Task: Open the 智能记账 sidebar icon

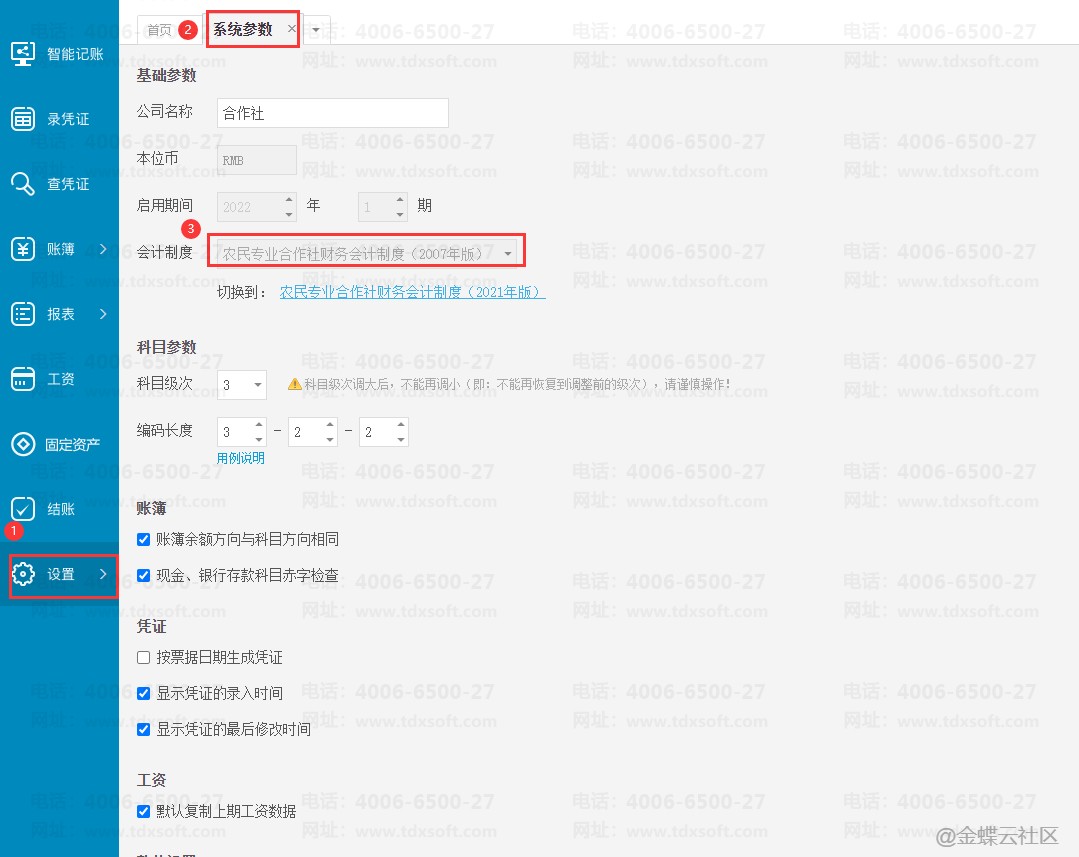Action: (23, 54)
